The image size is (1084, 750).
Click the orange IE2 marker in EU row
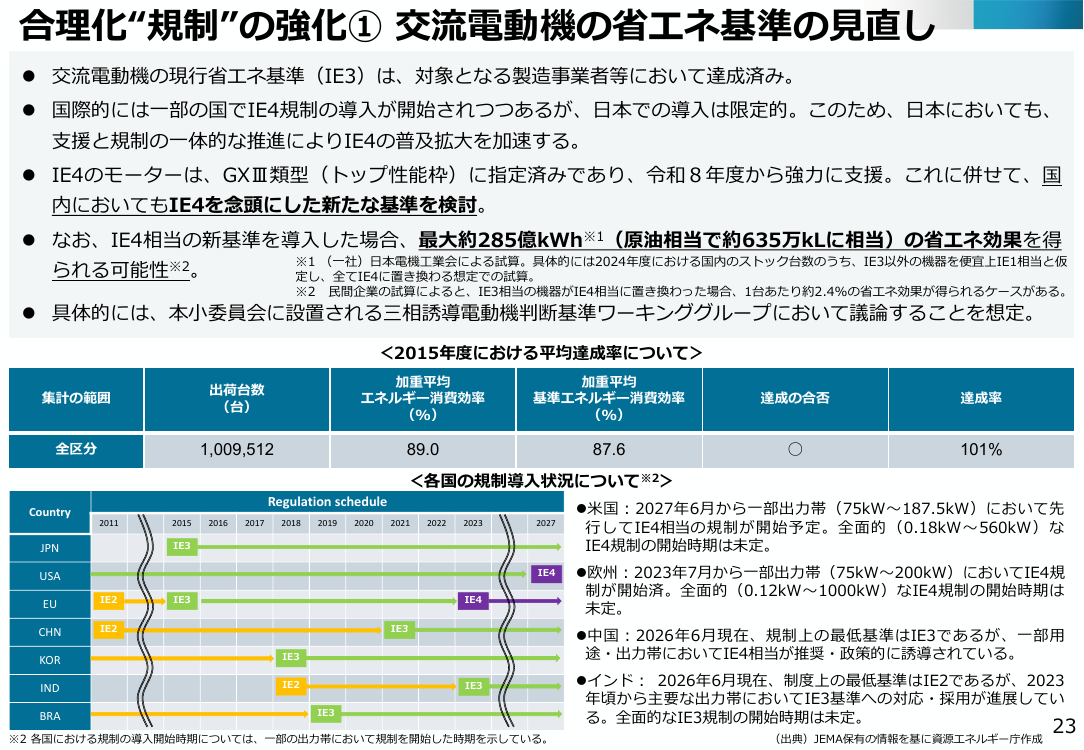click(109, 600)
